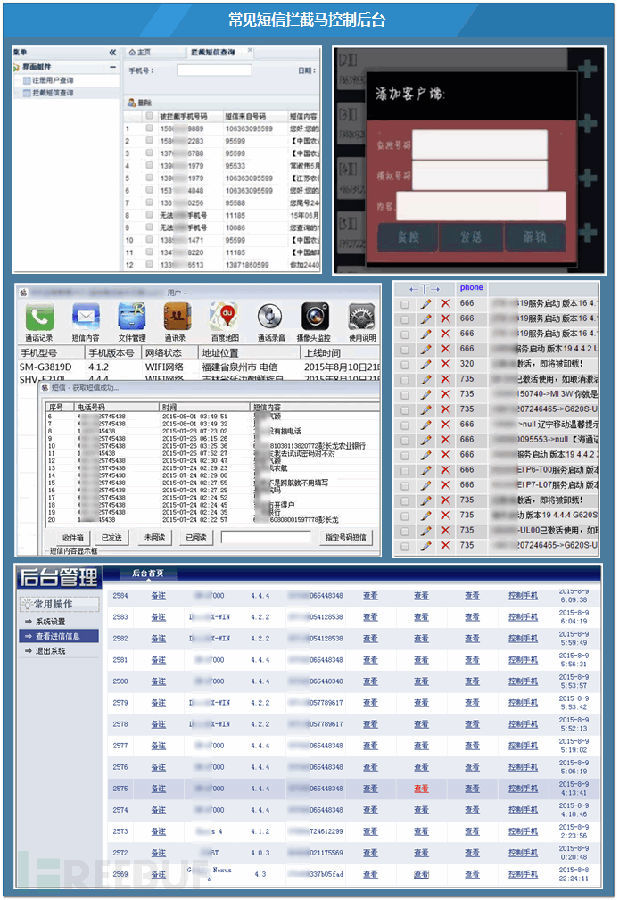
Task: Click the plus icon beside entry [3] in the dark panel
Action: (587, 123)
